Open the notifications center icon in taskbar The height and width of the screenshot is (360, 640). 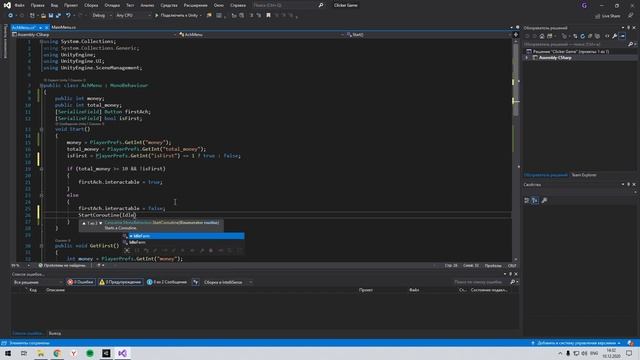coord(629,353)
